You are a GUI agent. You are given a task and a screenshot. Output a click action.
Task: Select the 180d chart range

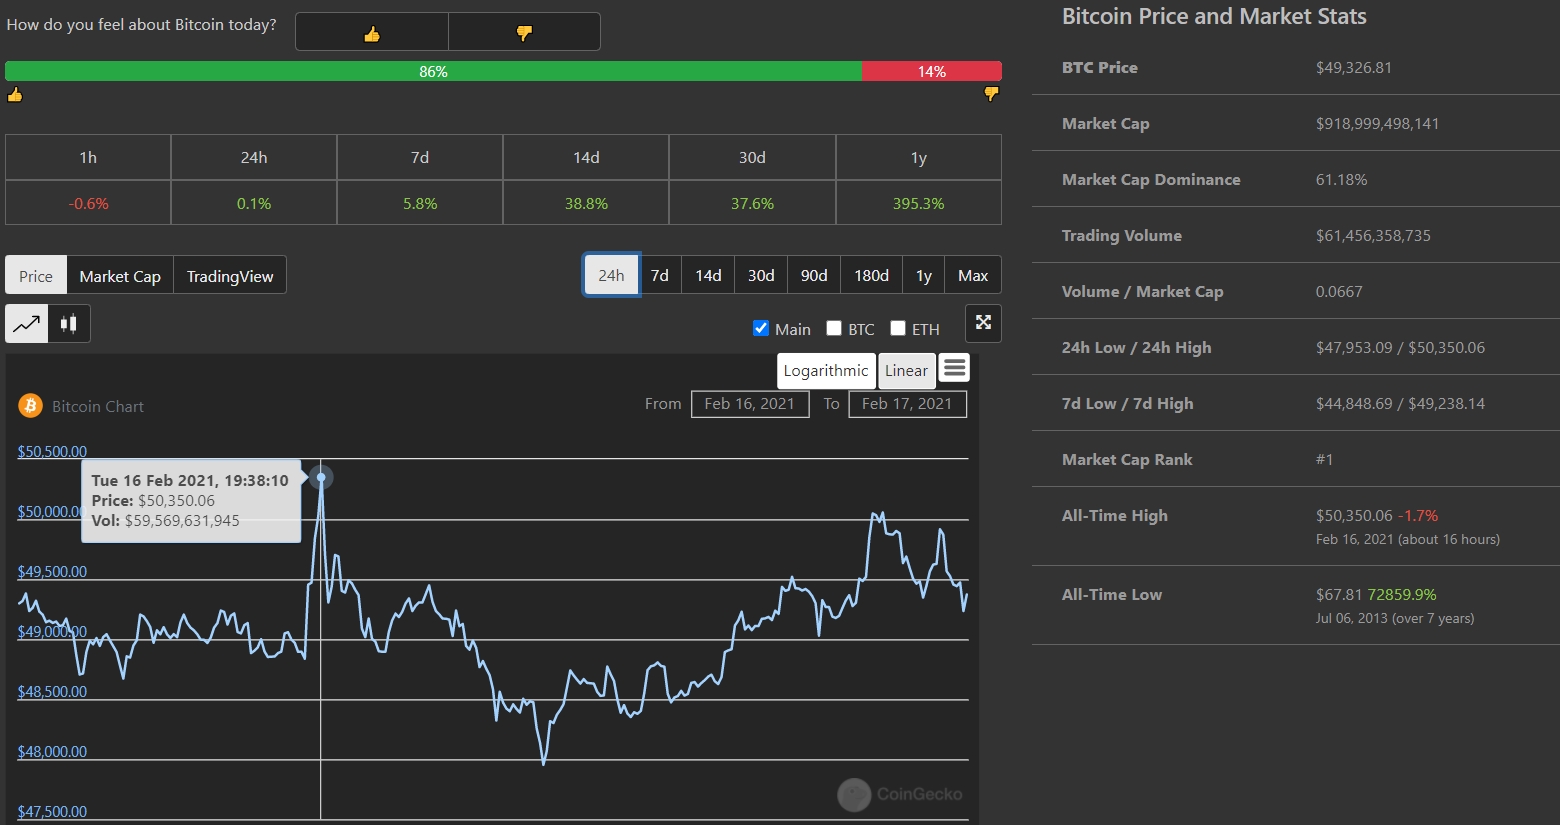pyautogui.click(x=871, y=275)
